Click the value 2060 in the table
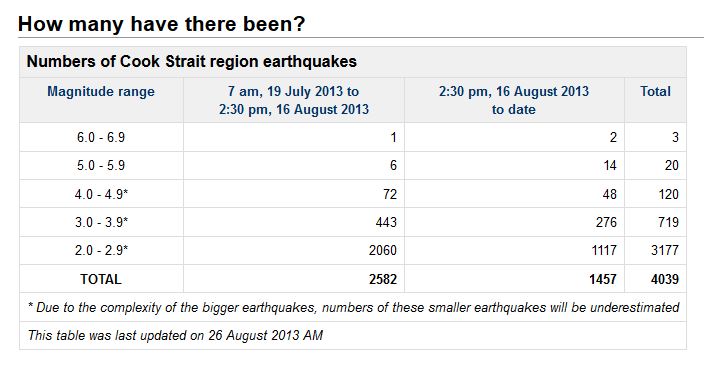The width and height of the screenshot is (704, 368). point(383,250)
